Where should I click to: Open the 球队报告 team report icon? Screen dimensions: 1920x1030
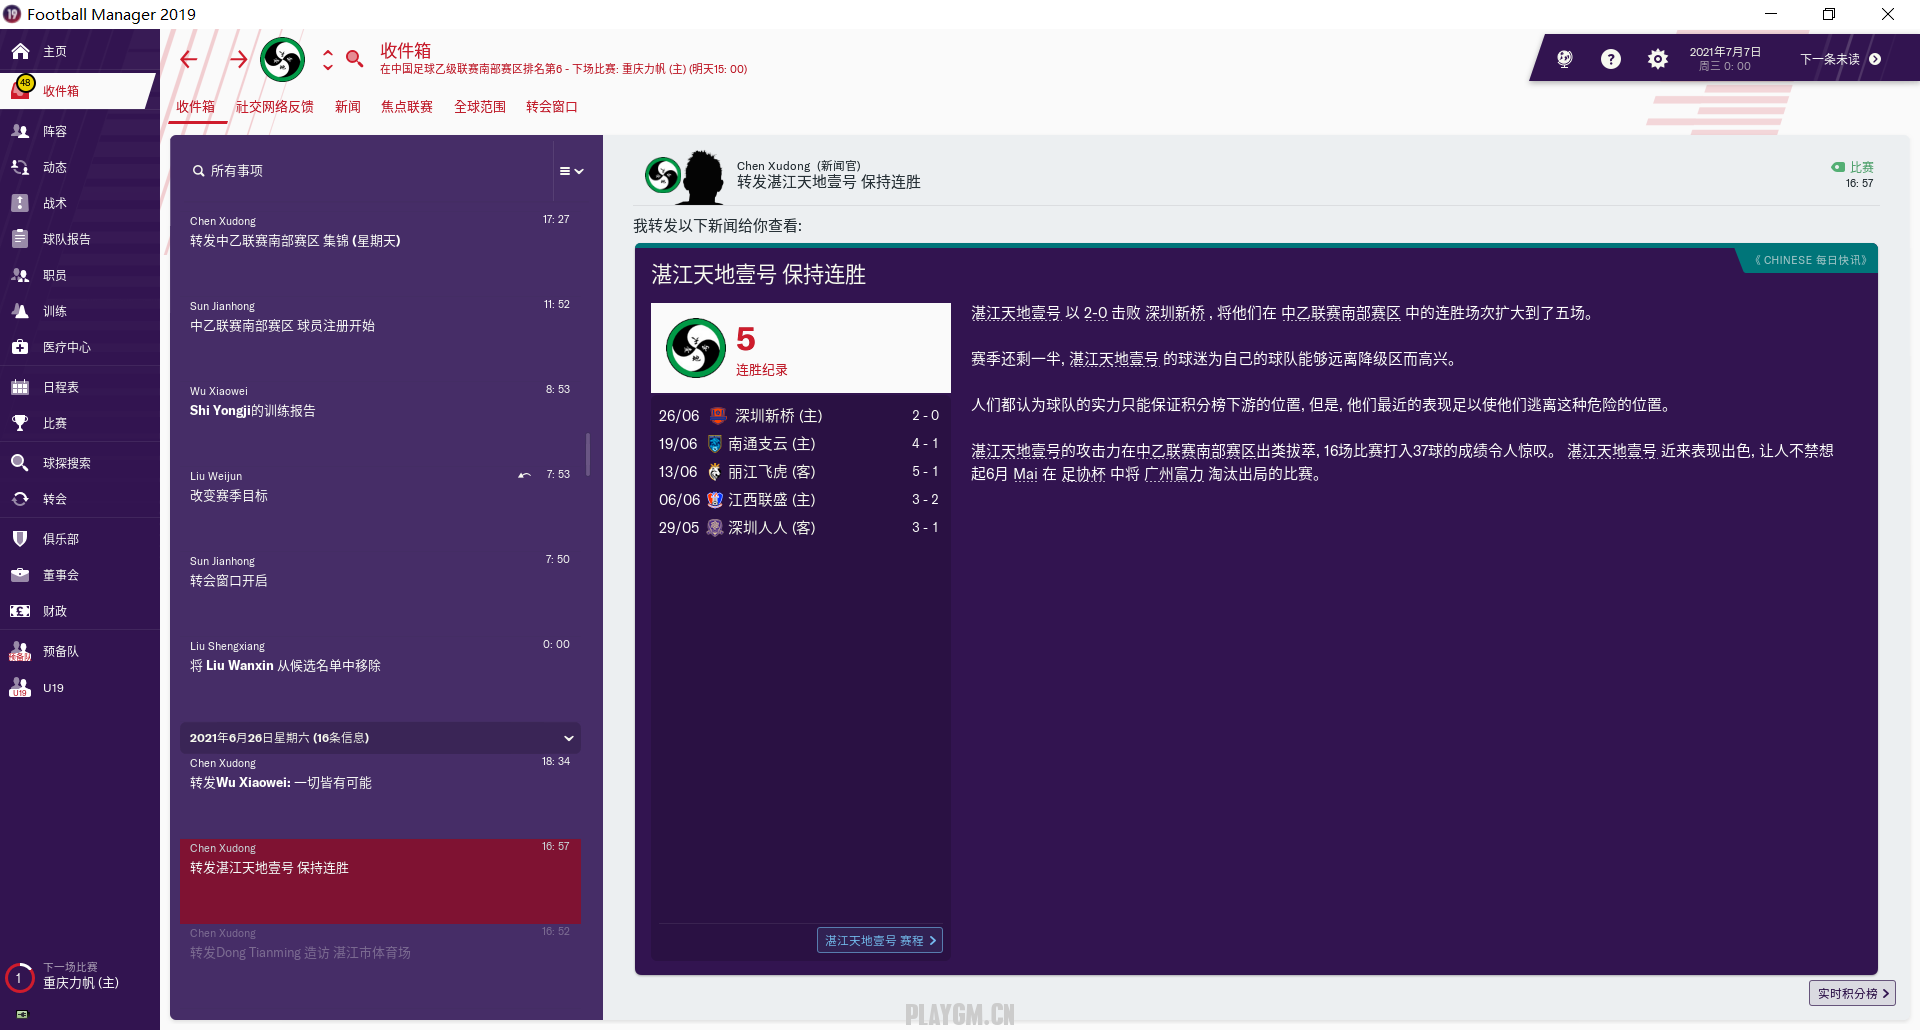[x=20, y=239]
